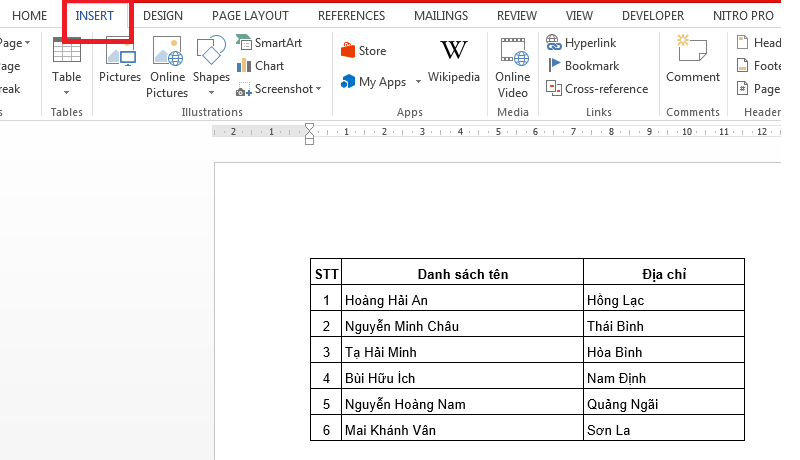Viewport: 800px width, 460px height.
Task: Click the Online Pictures icon
Action: (x=167, y=51)
